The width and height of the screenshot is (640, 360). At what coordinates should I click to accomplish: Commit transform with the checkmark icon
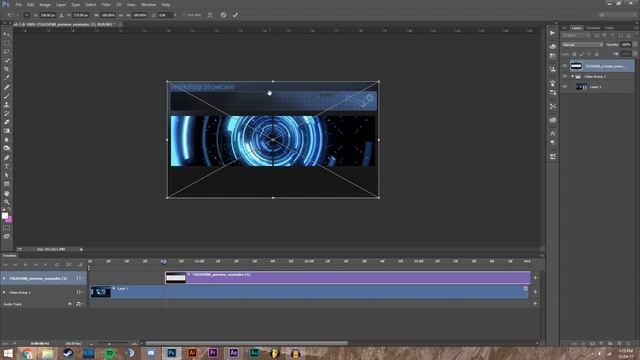click(235, 15)
